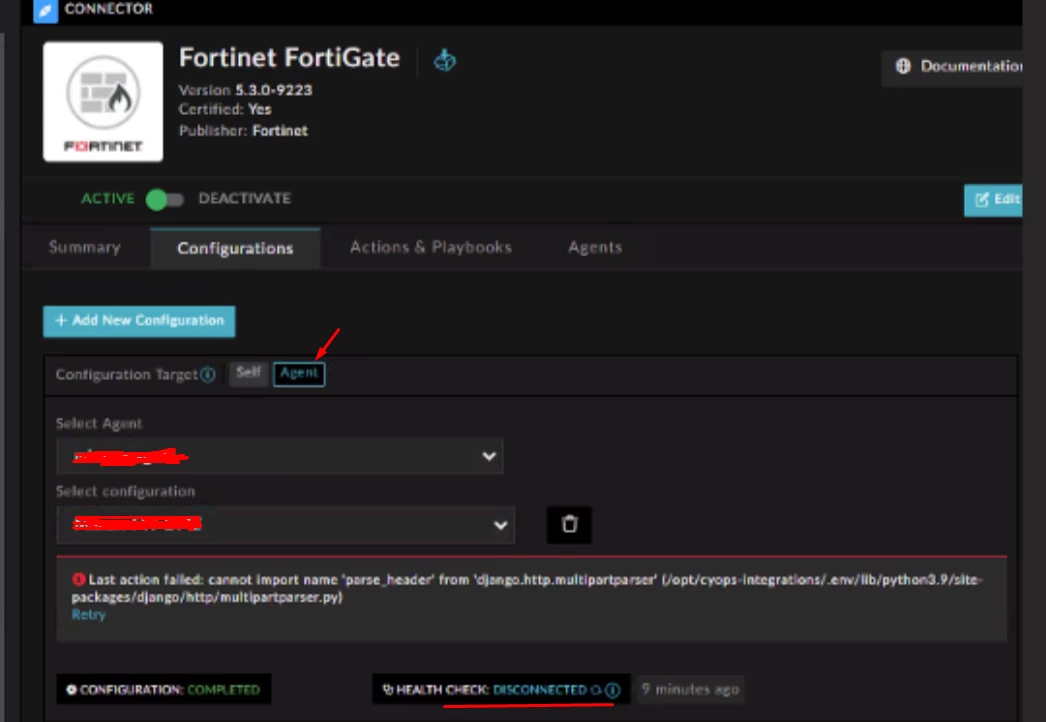Click Add New Configuration button

[x=139, y=321]
